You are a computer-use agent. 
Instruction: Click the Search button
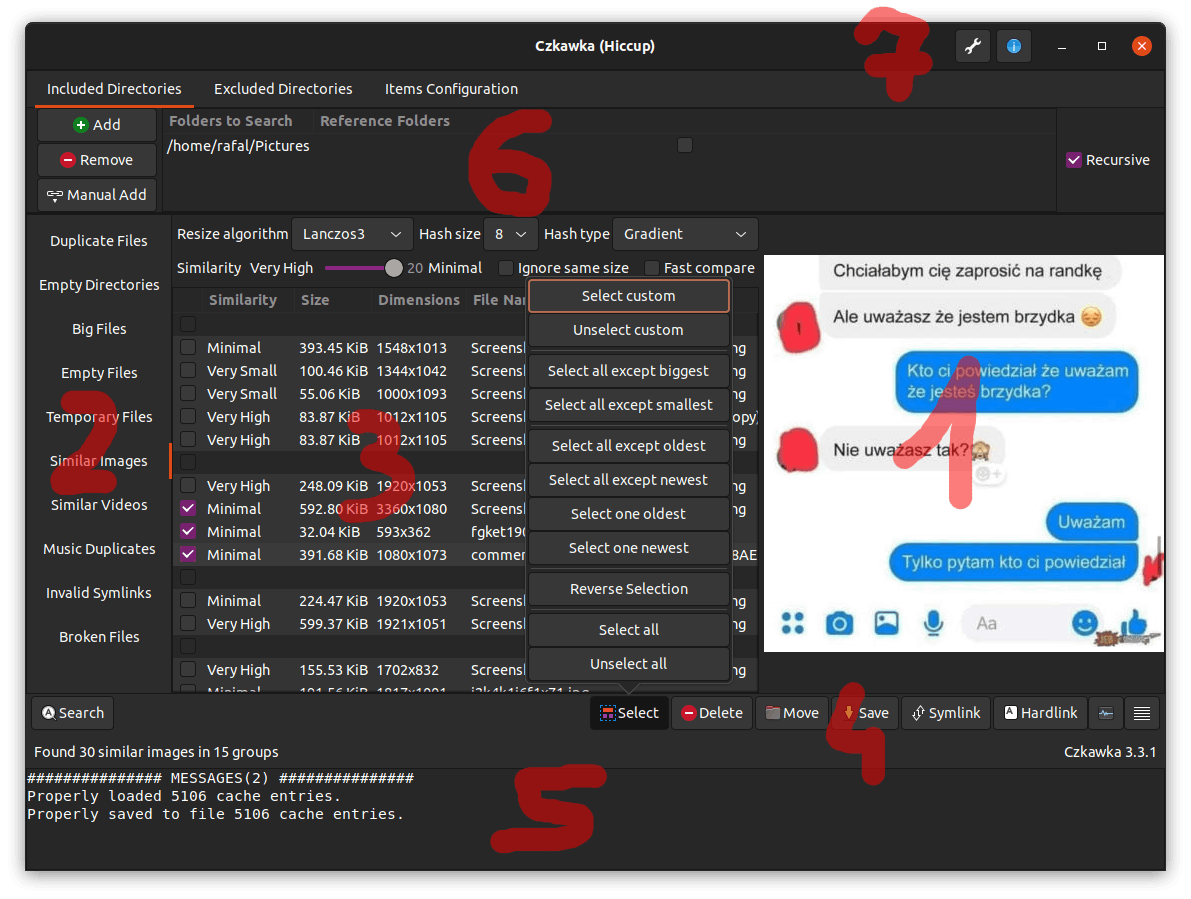[73, 713]
